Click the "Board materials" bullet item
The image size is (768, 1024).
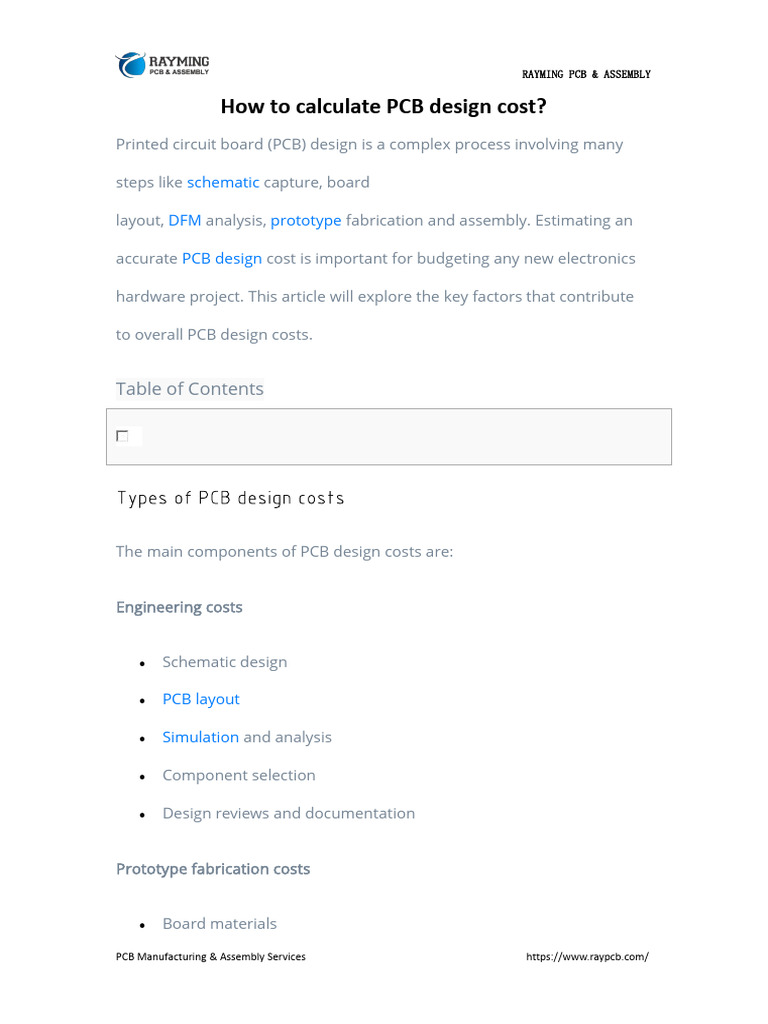tap(220, 924)
